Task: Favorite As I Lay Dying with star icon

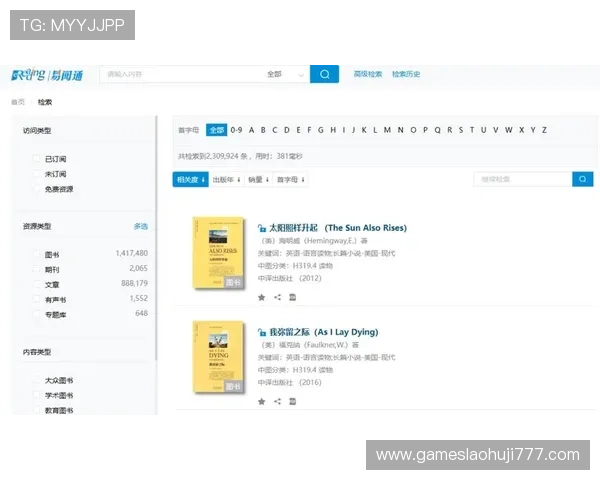Action: pyautogui.click(x=262, y=402)
